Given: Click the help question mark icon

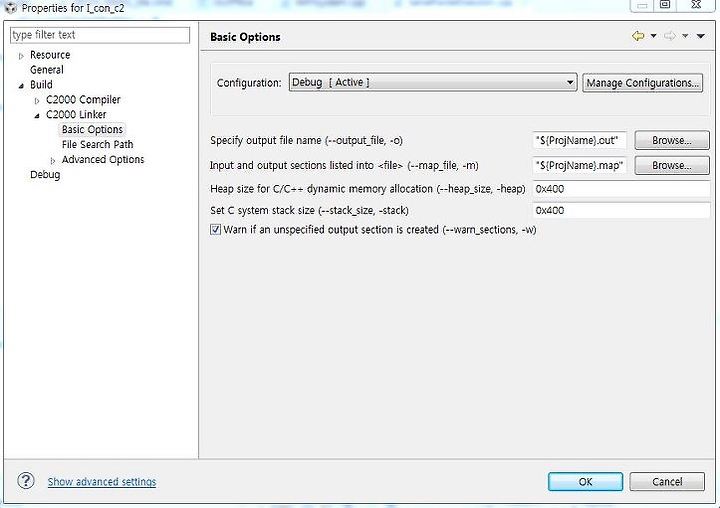Looking at the screenshot, I should coord(26,481).
